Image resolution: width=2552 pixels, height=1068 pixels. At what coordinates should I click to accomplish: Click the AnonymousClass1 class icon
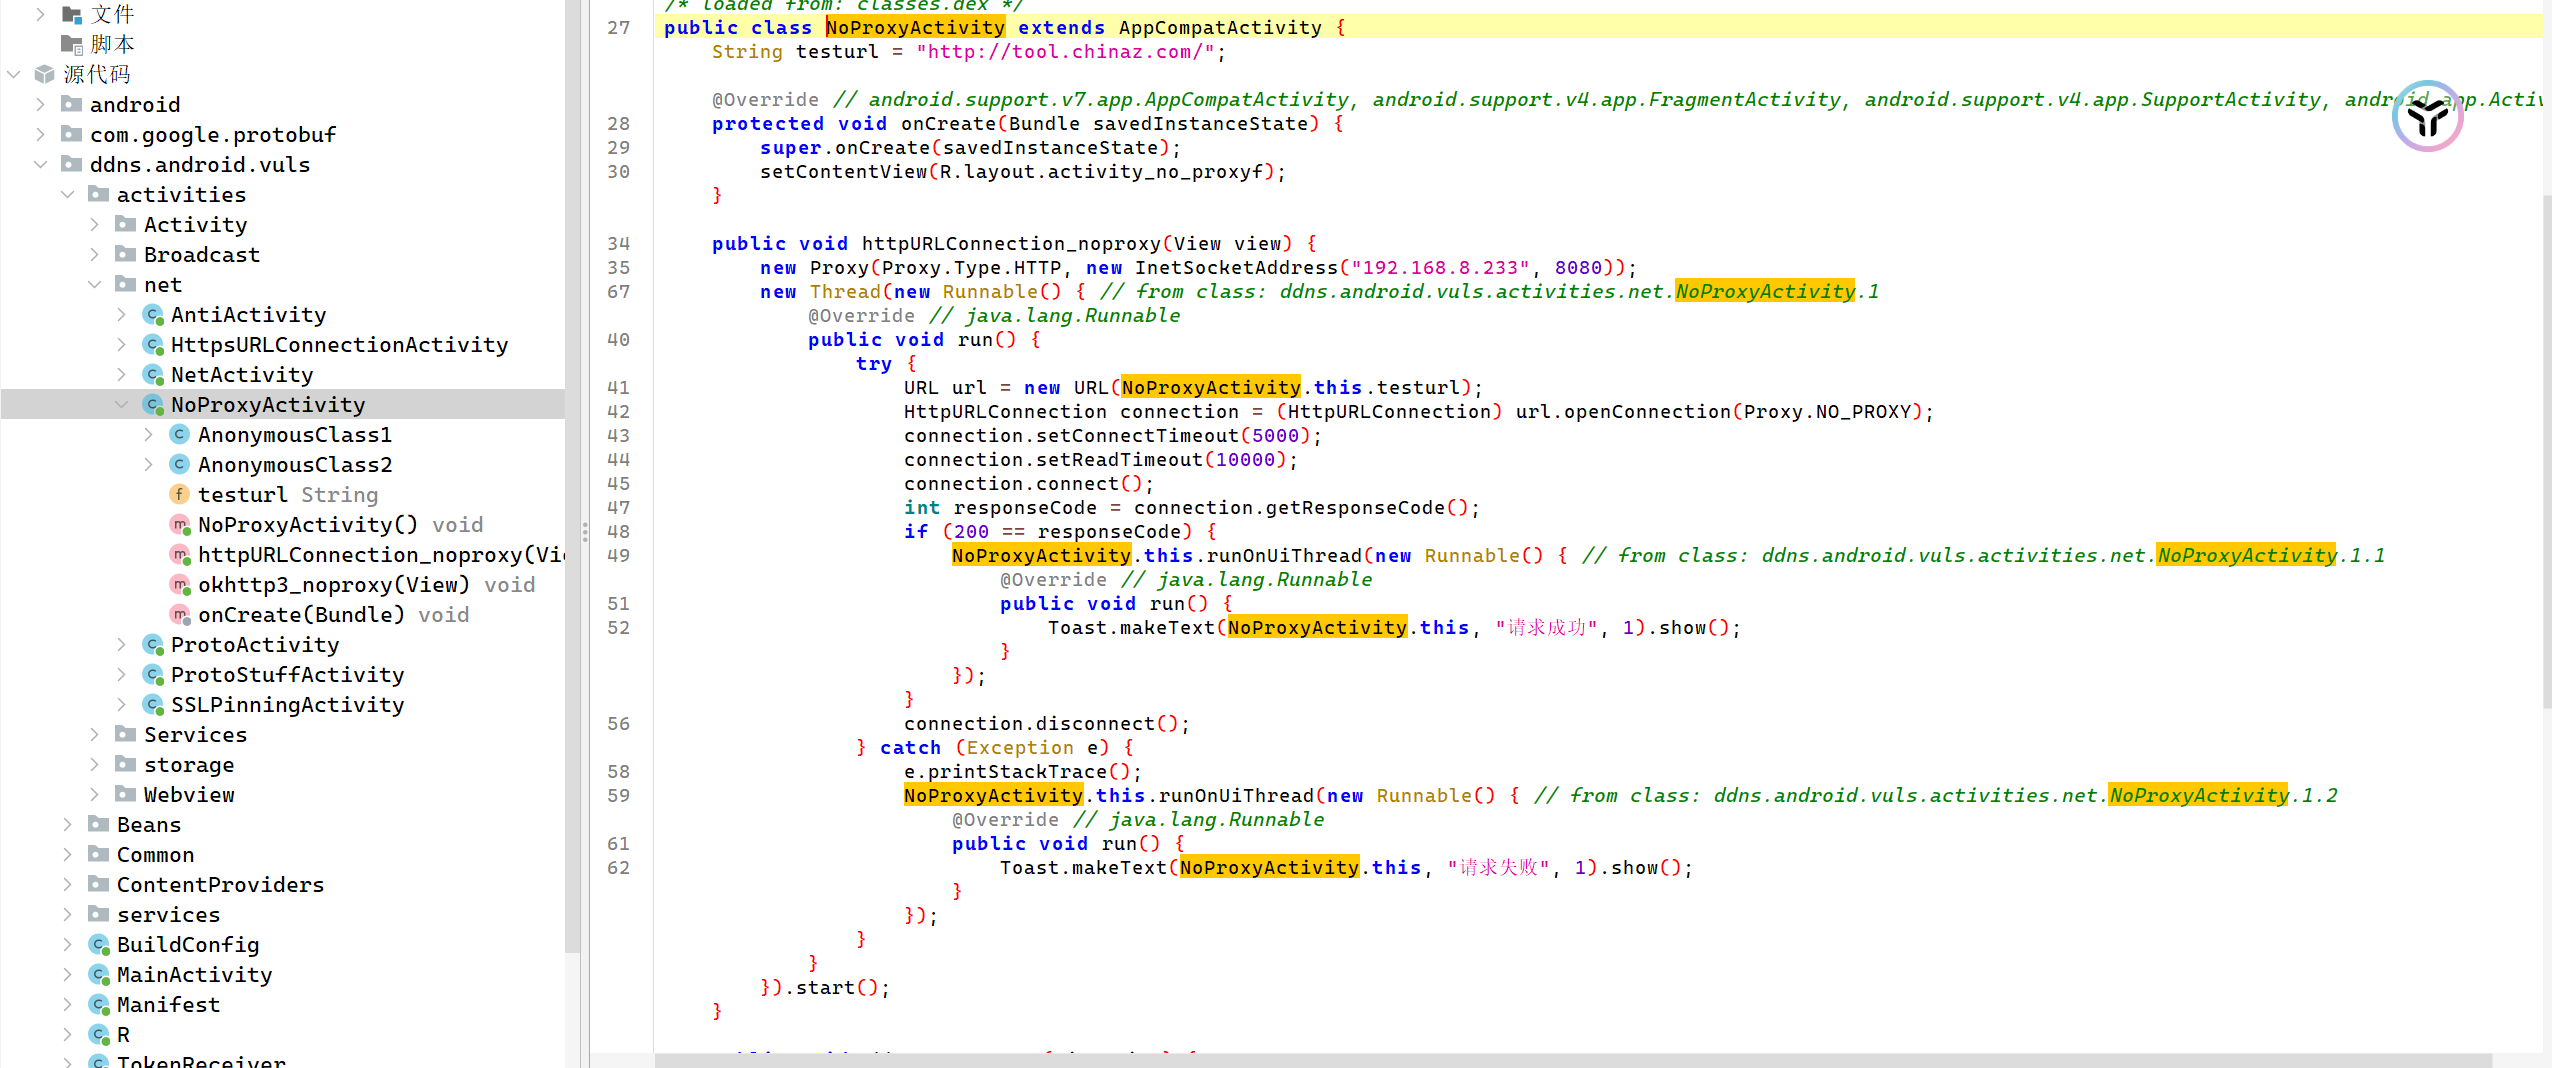(x=180, y=435)
